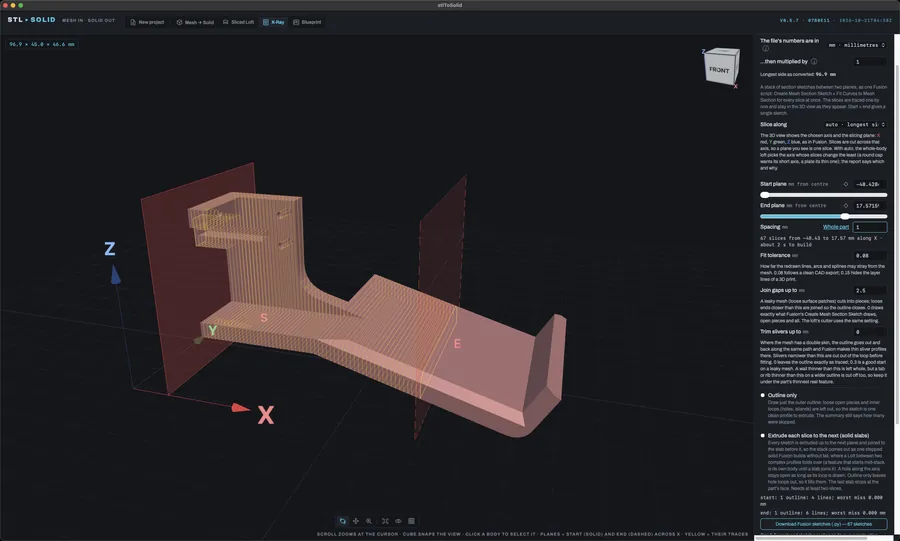900x541 pixels.
Task: Click the "67 slices from -48.43 to 17.57" summary text
Action: 822,241
